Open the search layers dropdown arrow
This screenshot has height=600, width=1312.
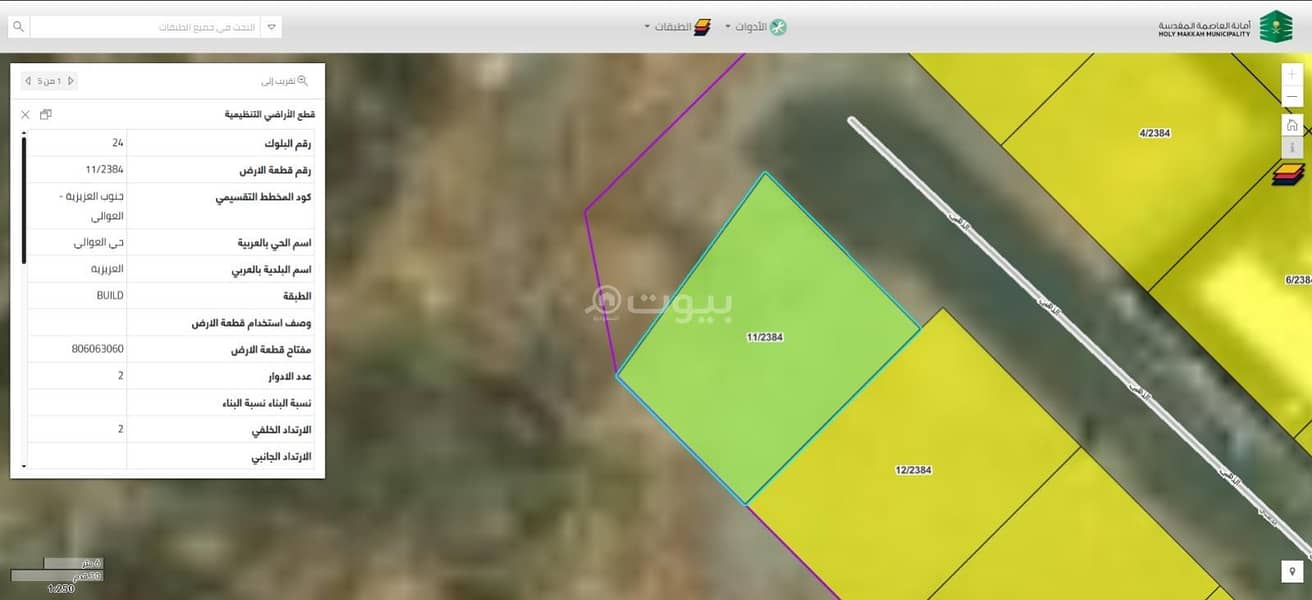click(x=271, y=27)
